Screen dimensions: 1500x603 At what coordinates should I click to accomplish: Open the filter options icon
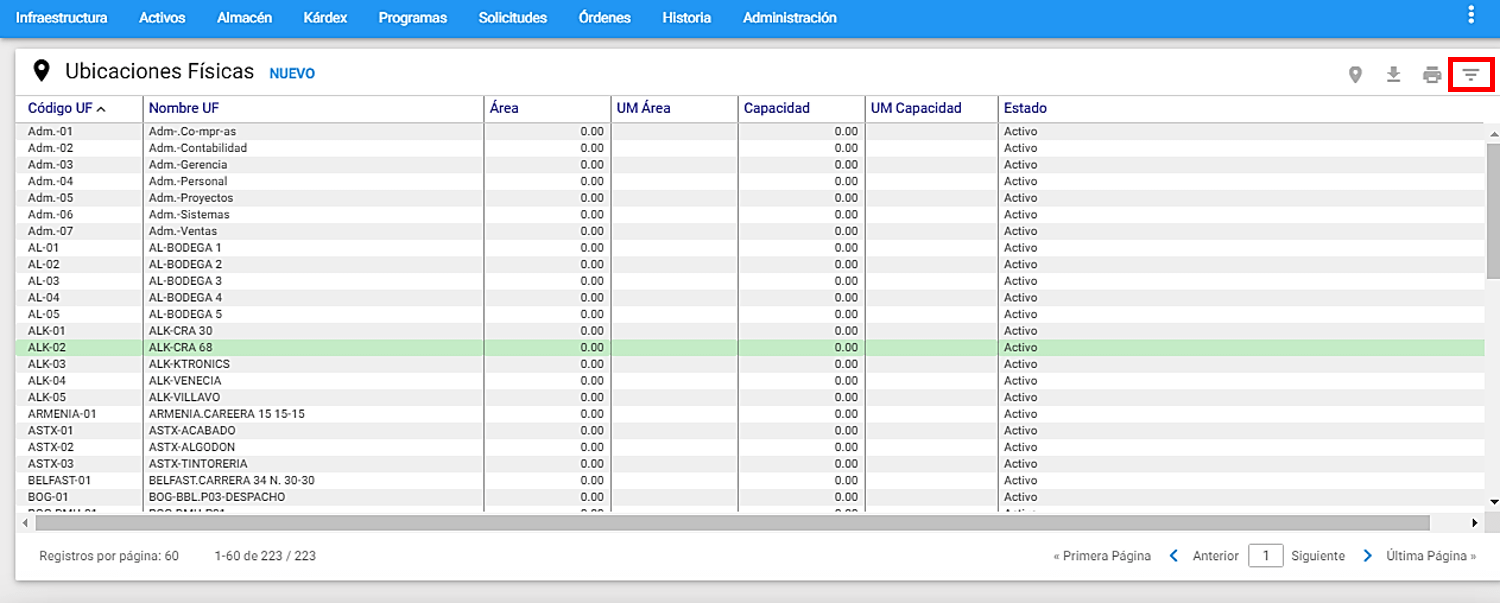click(1471, 74)
